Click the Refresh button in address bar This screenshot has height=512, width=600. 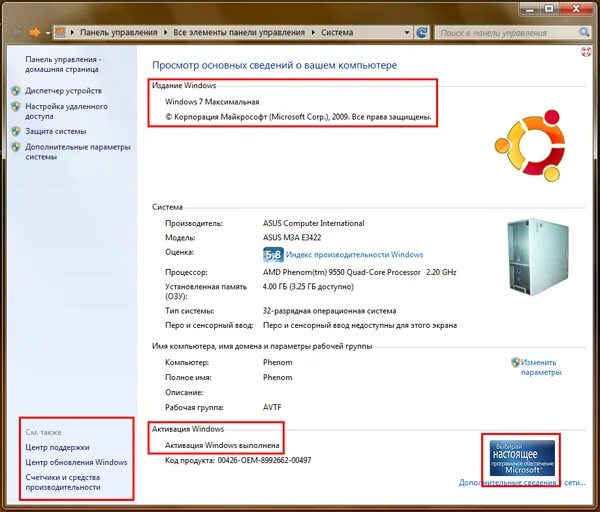coord(422,33)
